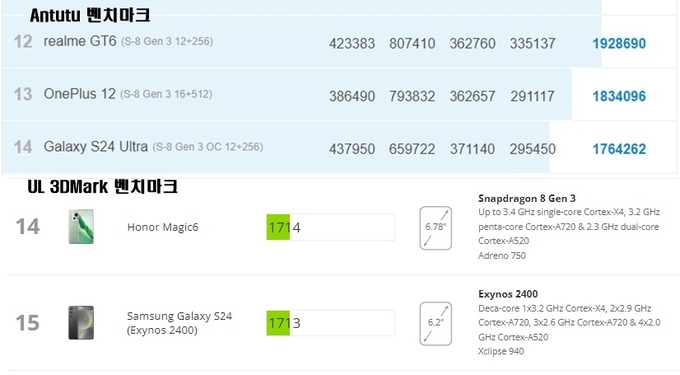Click the OnePlus 12 total score 1834096
Image resolution: width=680 pixels, height=375 pixels.
point(619,96)
